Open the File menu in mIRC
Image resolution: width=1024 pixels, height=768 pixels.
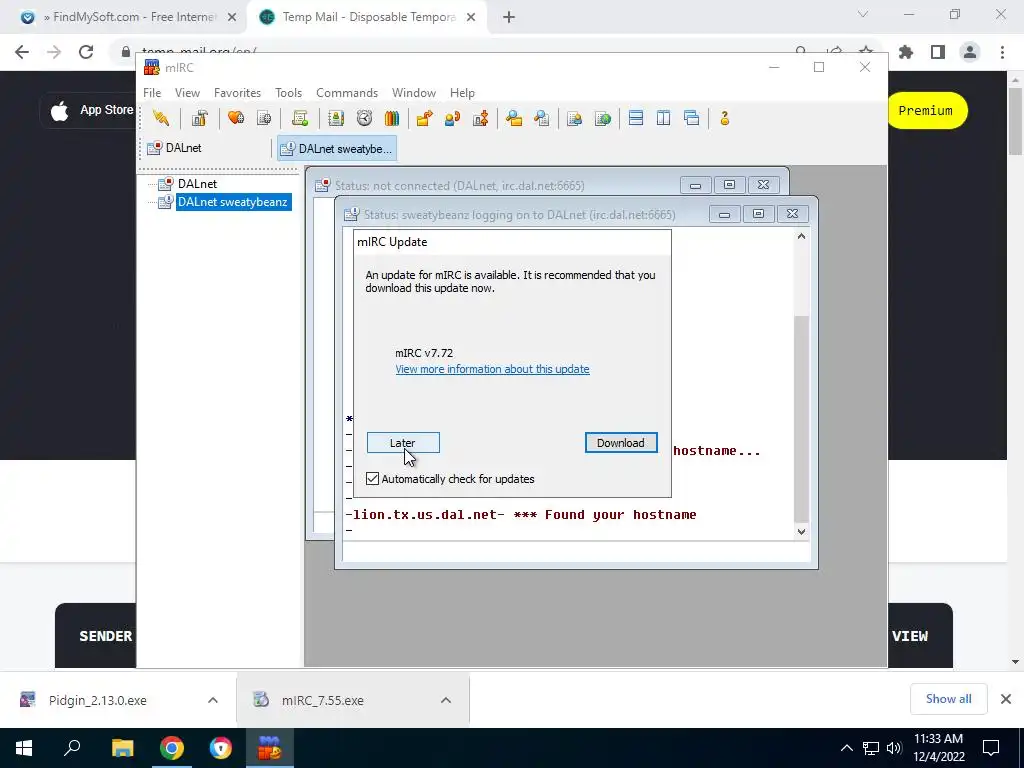tap(152, 93)
